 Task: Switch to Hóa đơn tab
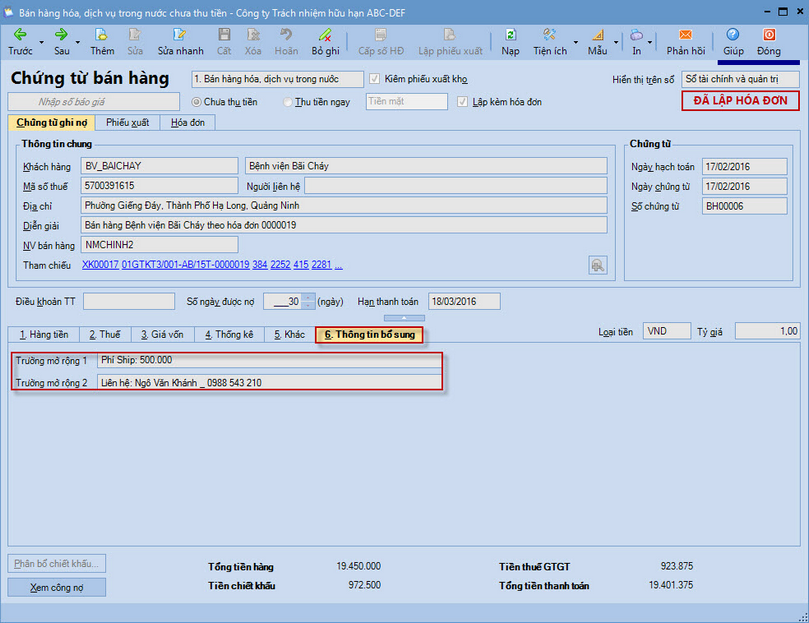(188, 122)
